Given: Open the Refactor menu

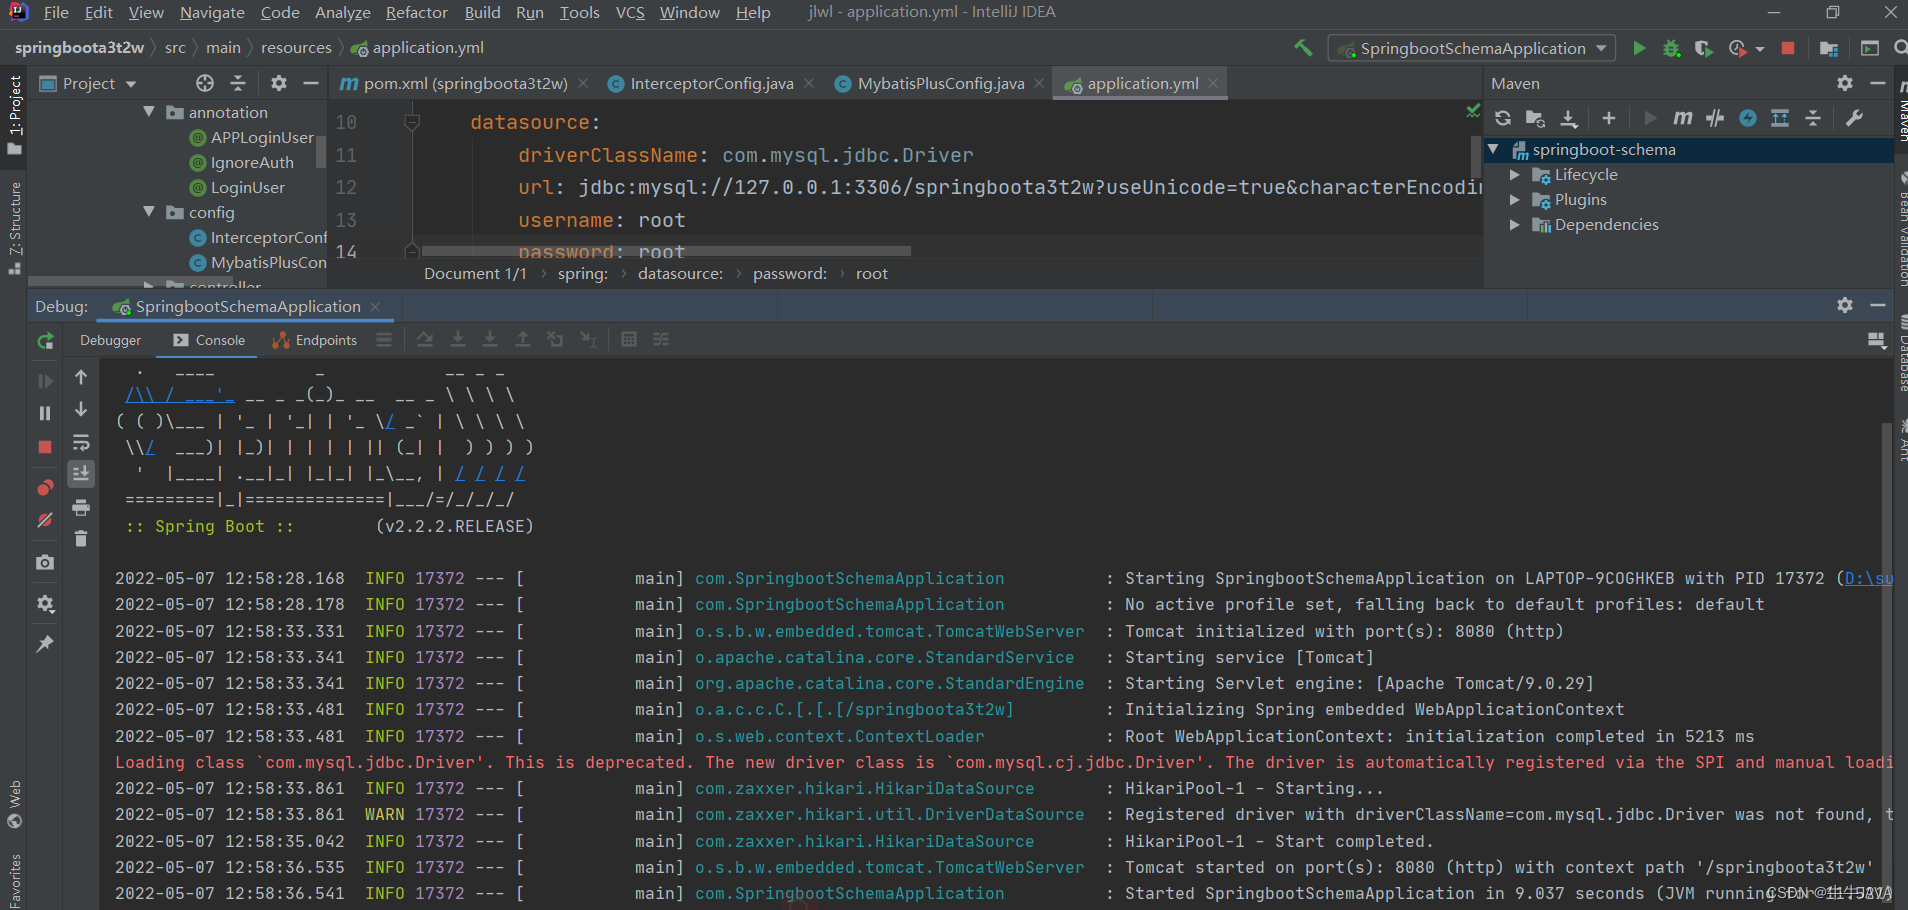Looking at the screenshot, I should click(x=416, y=12).
